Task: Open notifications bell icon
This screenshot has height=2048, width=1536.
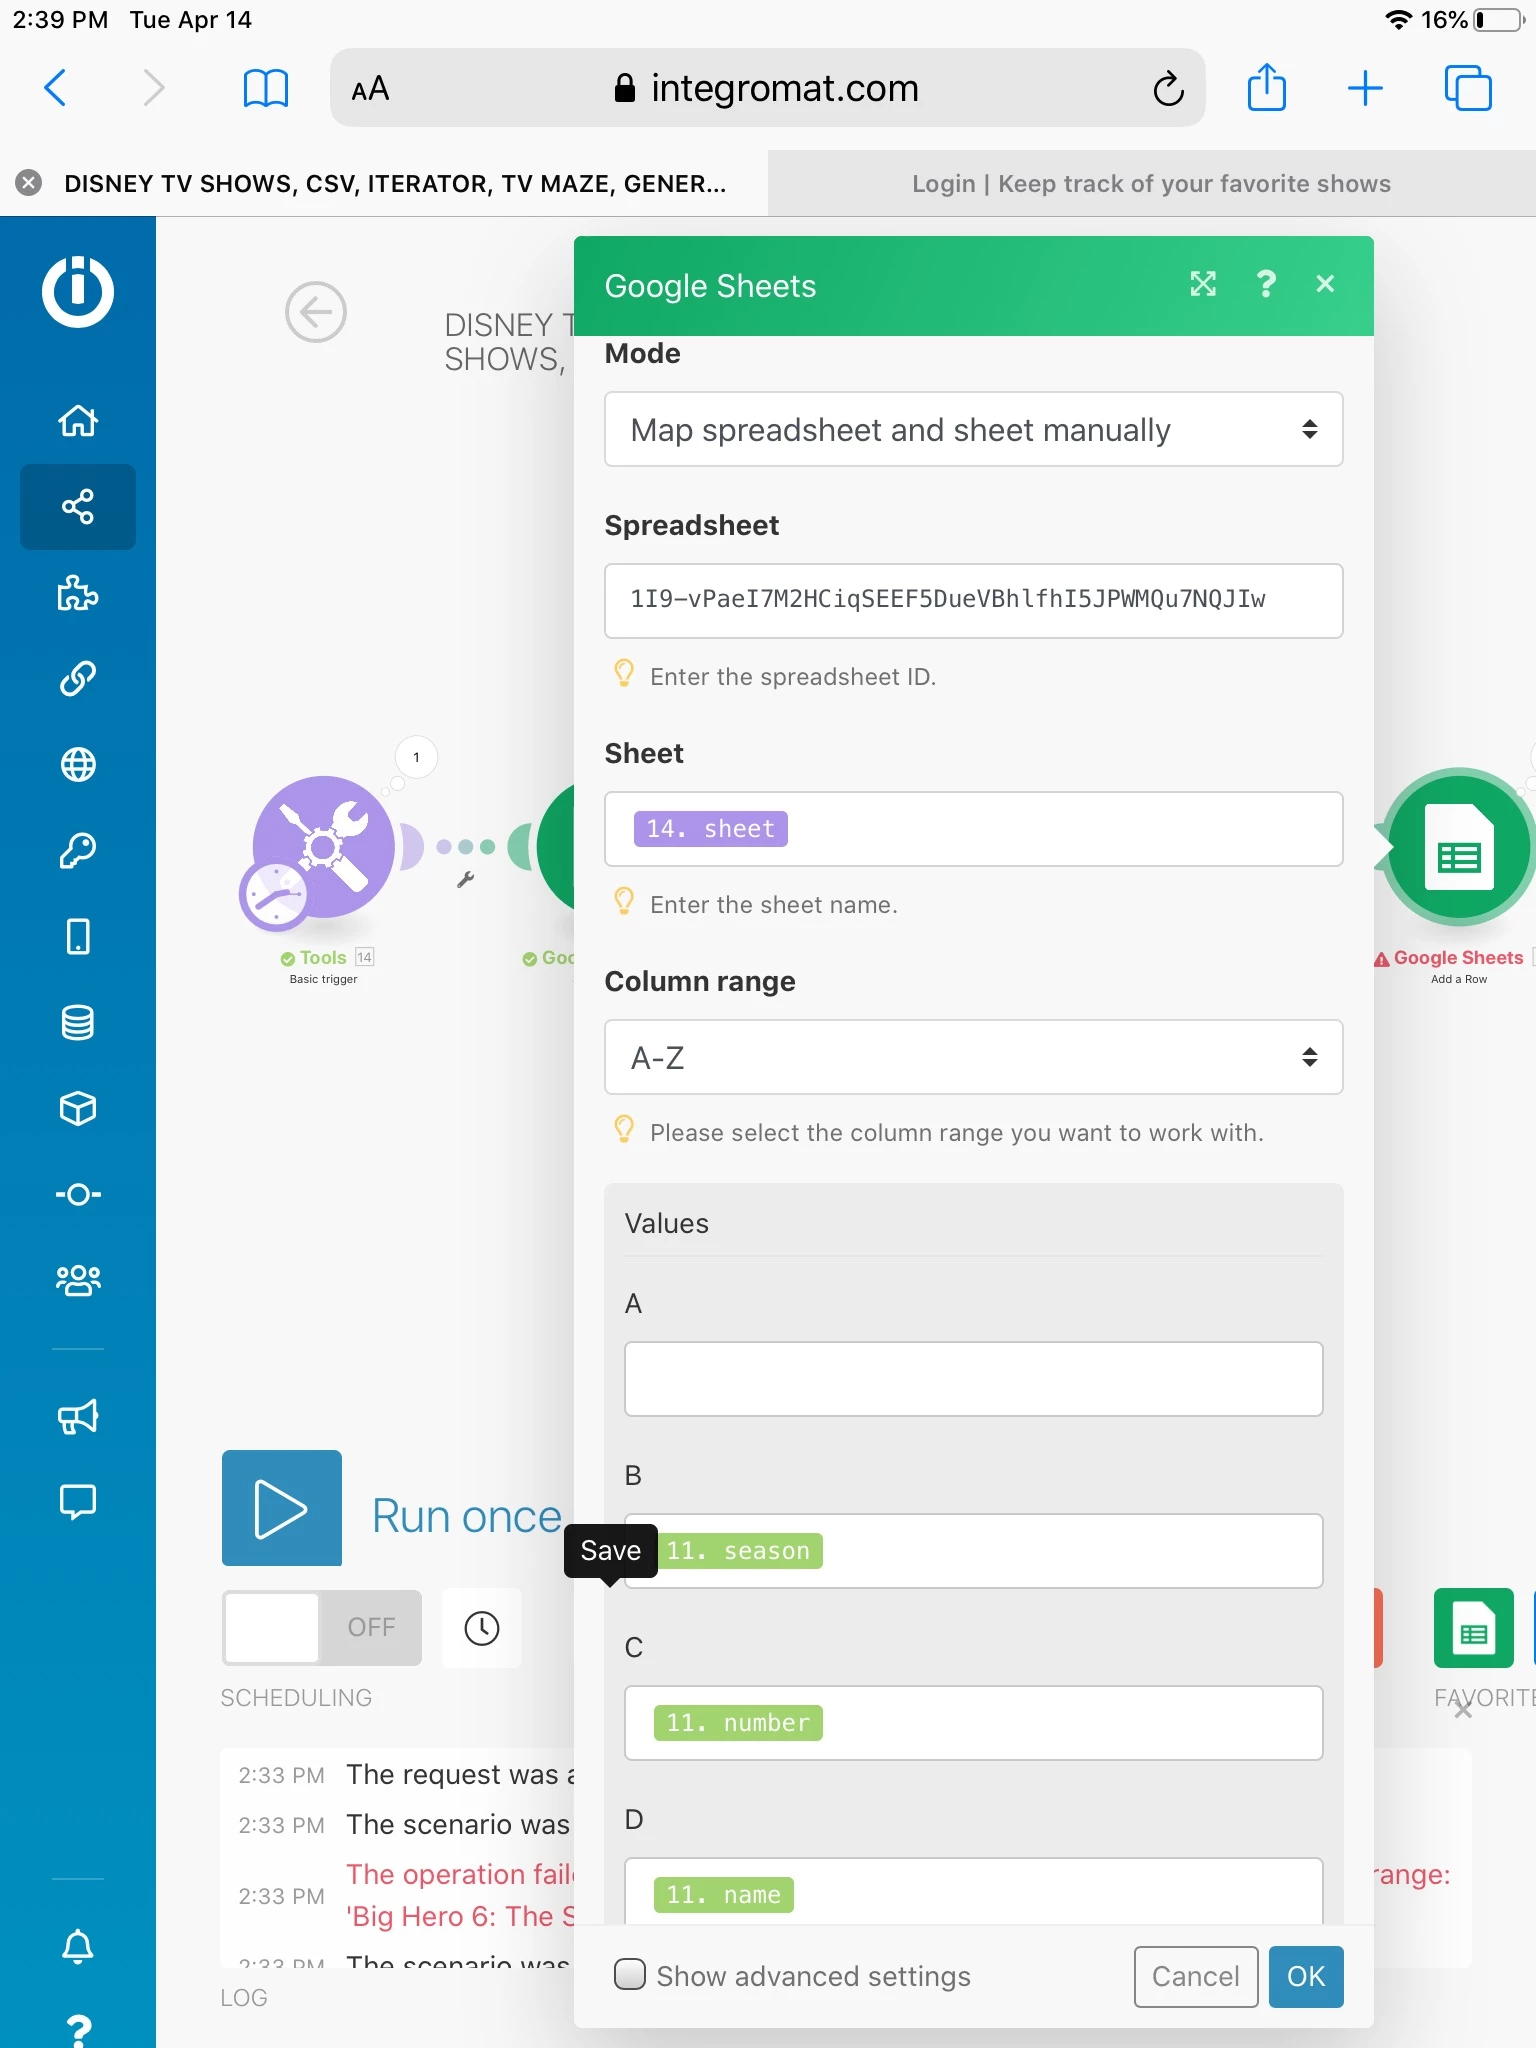Action: coord(78,1946)
